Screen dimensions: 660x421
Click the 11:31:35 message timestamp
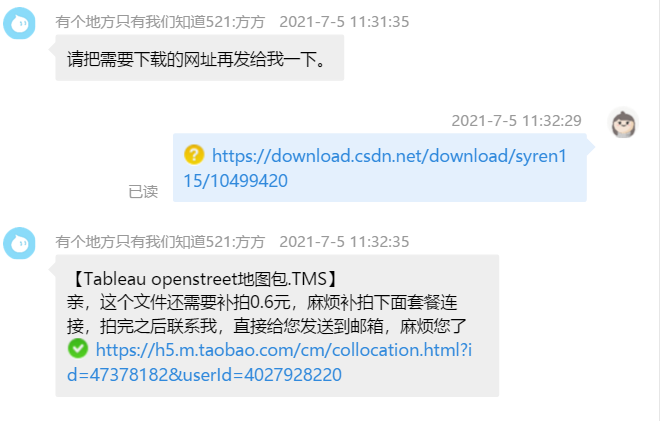[344, 22]
